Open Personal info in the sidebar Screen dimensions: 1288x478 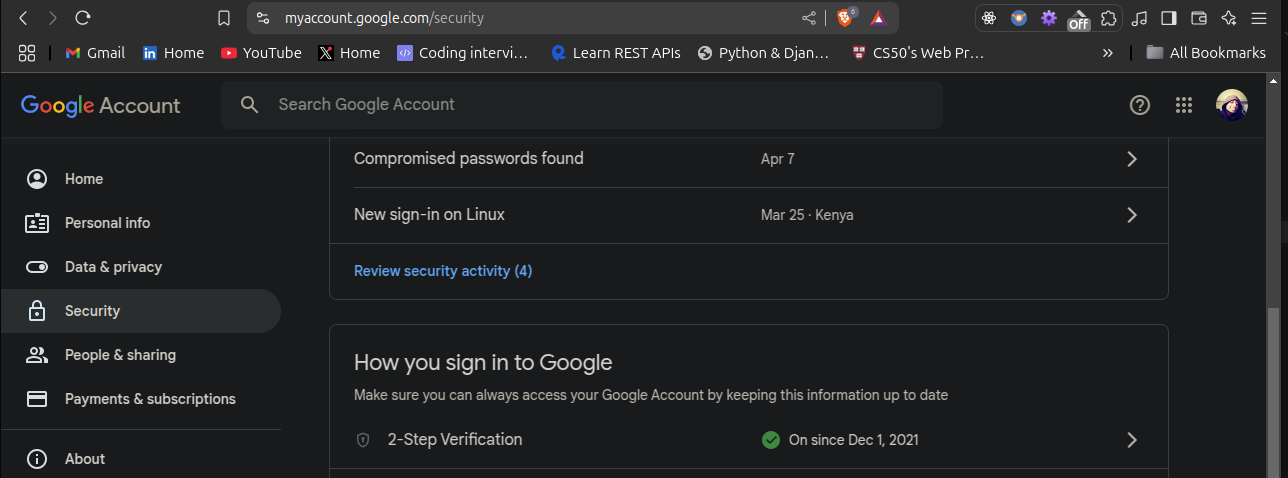[x=141, y=223]
